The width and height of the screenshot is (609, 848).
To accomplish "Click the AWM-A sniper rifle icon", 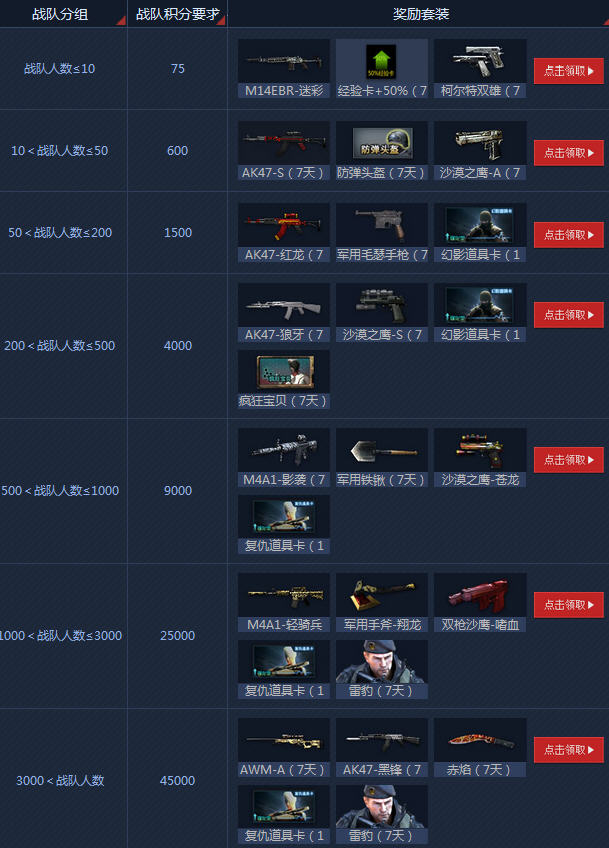I will pos(283,740).
